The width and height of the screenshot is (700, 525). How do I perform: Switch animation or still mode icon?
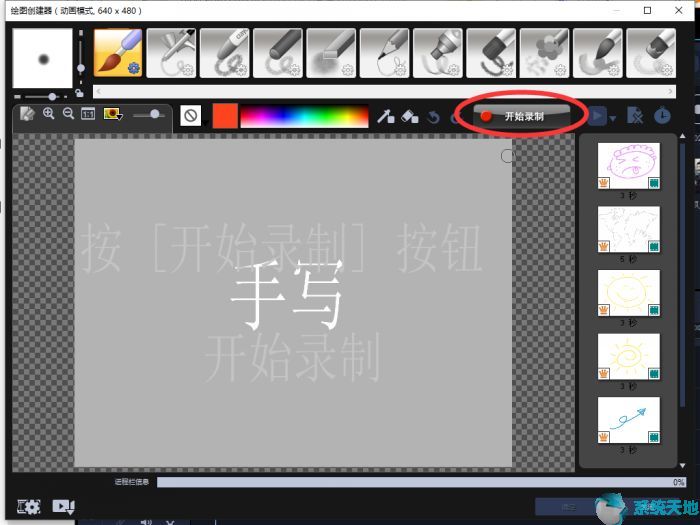[x=63, y=506]
